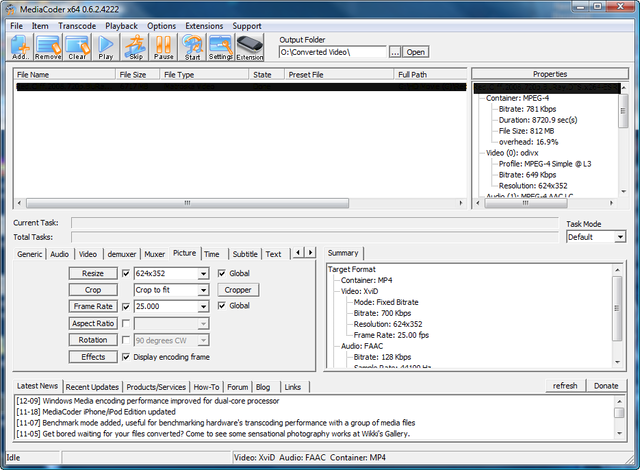Screen dimensions: 640x470
Task: Click the Output Folder path field
Action: 333,52
